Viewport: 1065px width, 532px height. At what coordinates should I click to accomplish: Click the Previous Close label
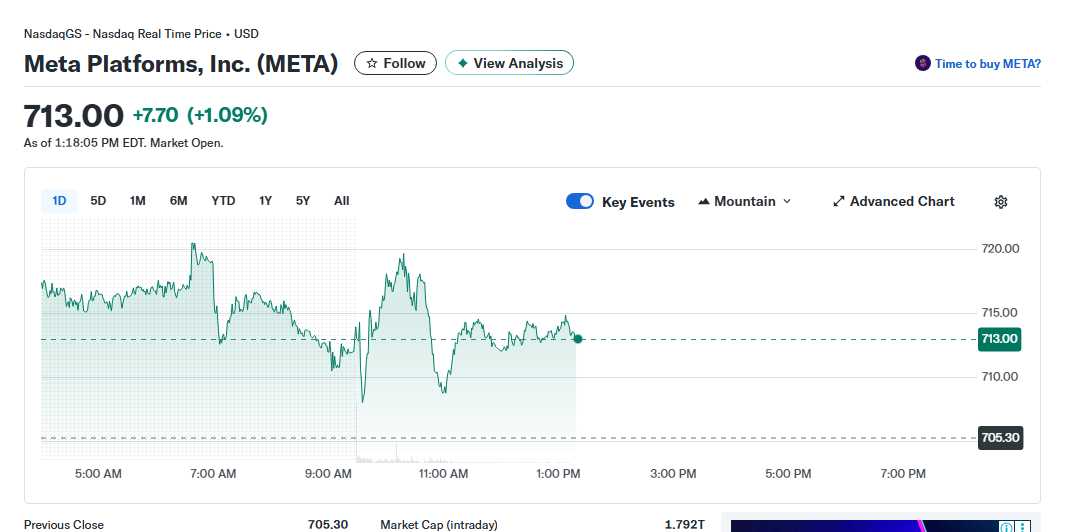point(64,525)
